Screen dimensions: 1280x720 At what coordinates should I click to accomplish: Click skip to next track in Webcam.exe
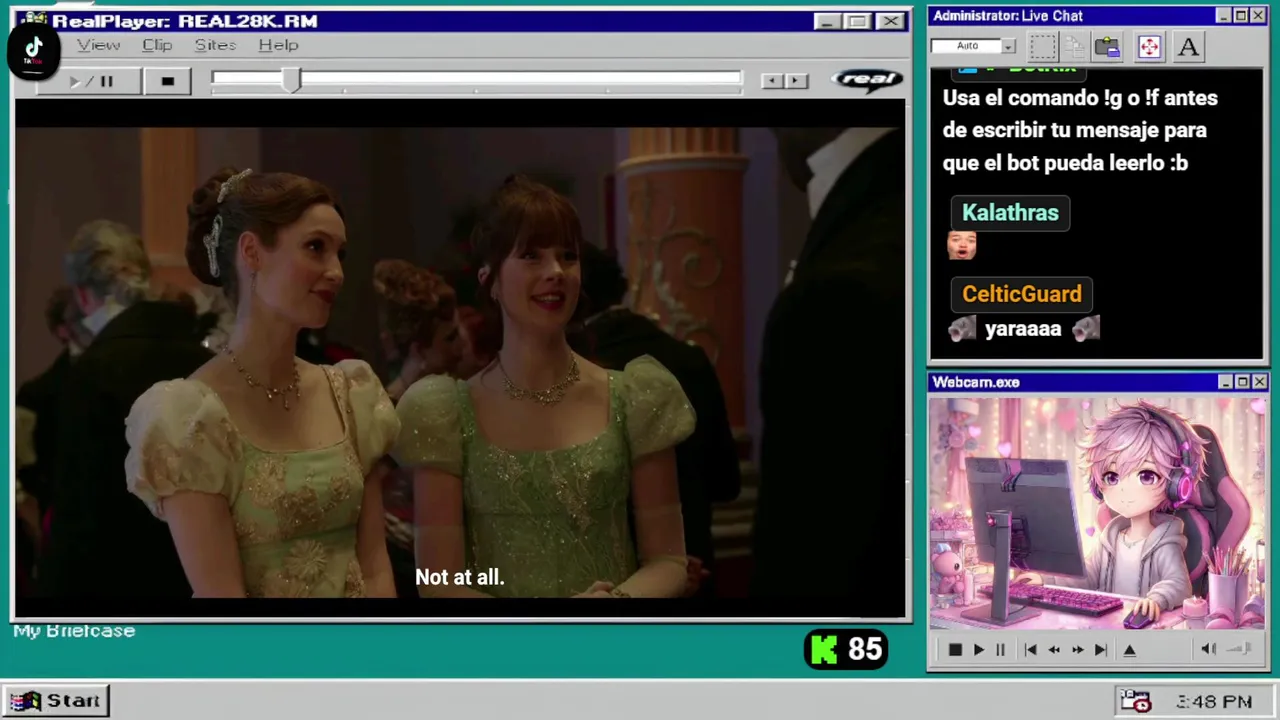click(1100, 650)
